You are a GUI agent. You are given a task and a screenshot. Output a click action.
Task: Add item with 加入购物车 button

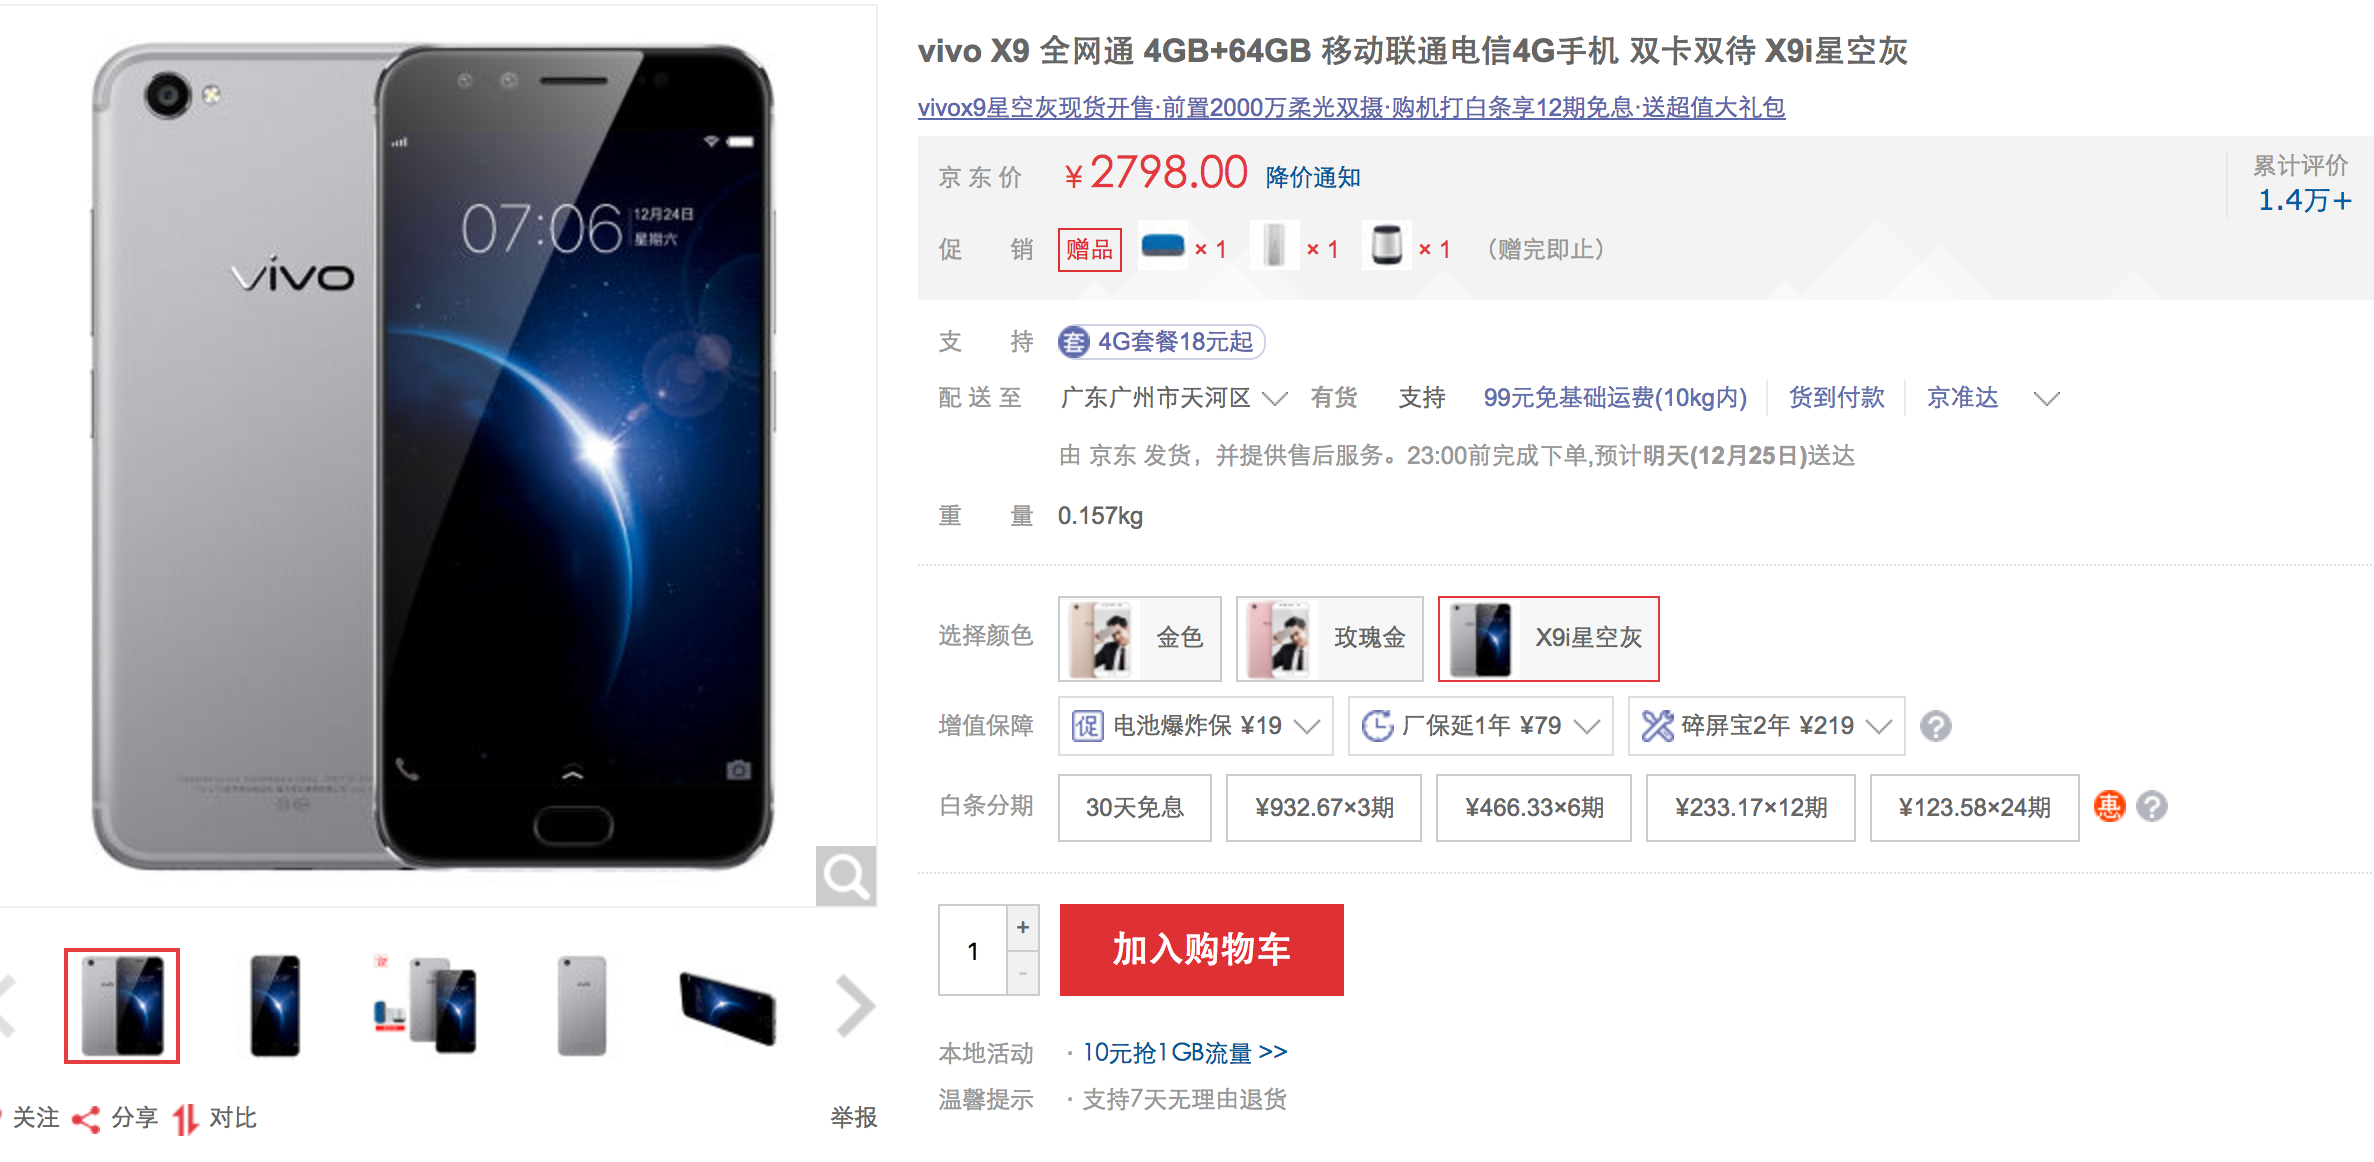1202,950
